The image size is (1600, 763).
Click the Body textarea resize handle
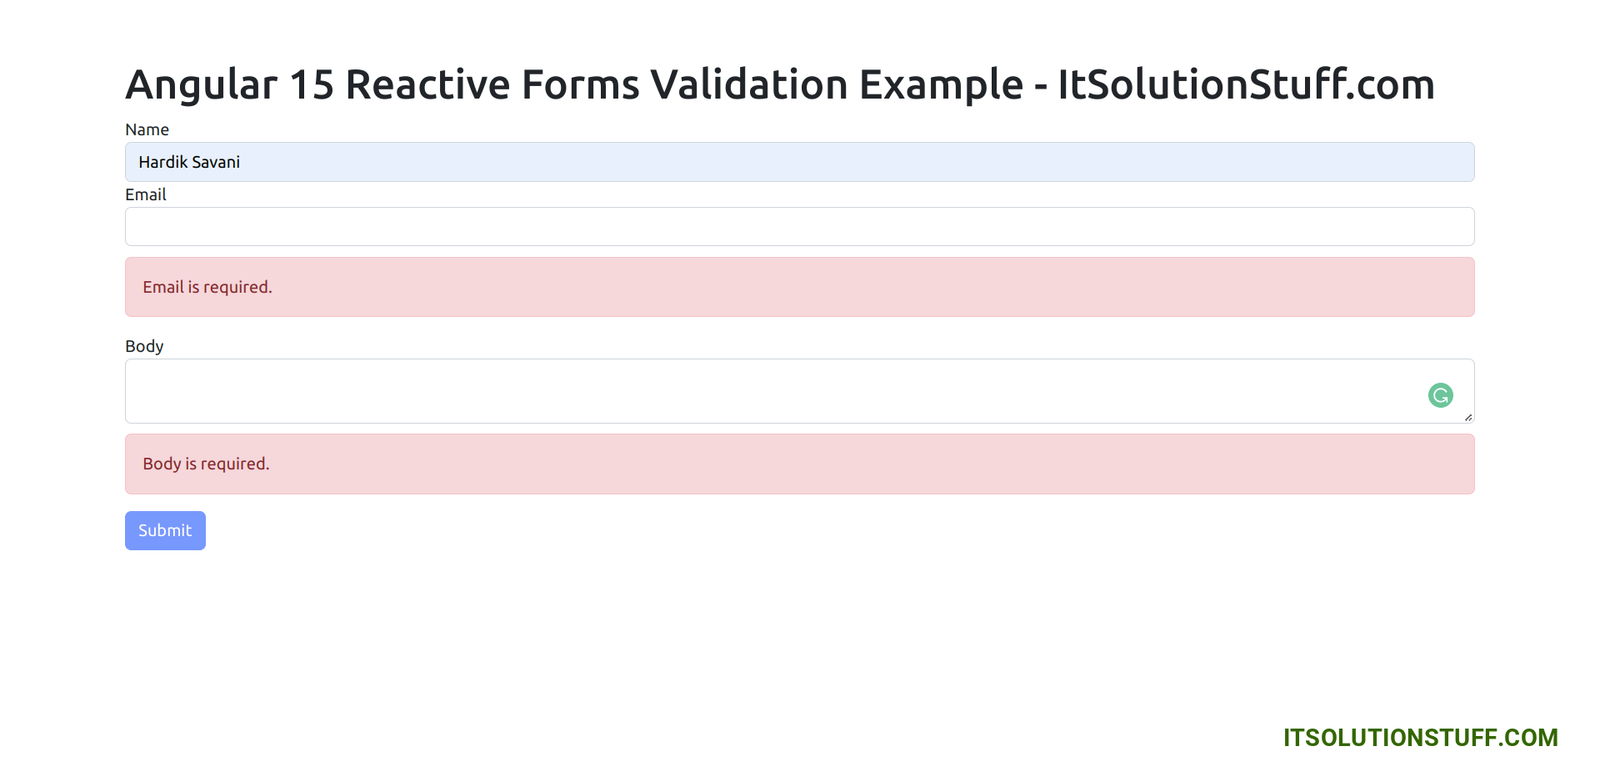click(x=1468, y=417)
